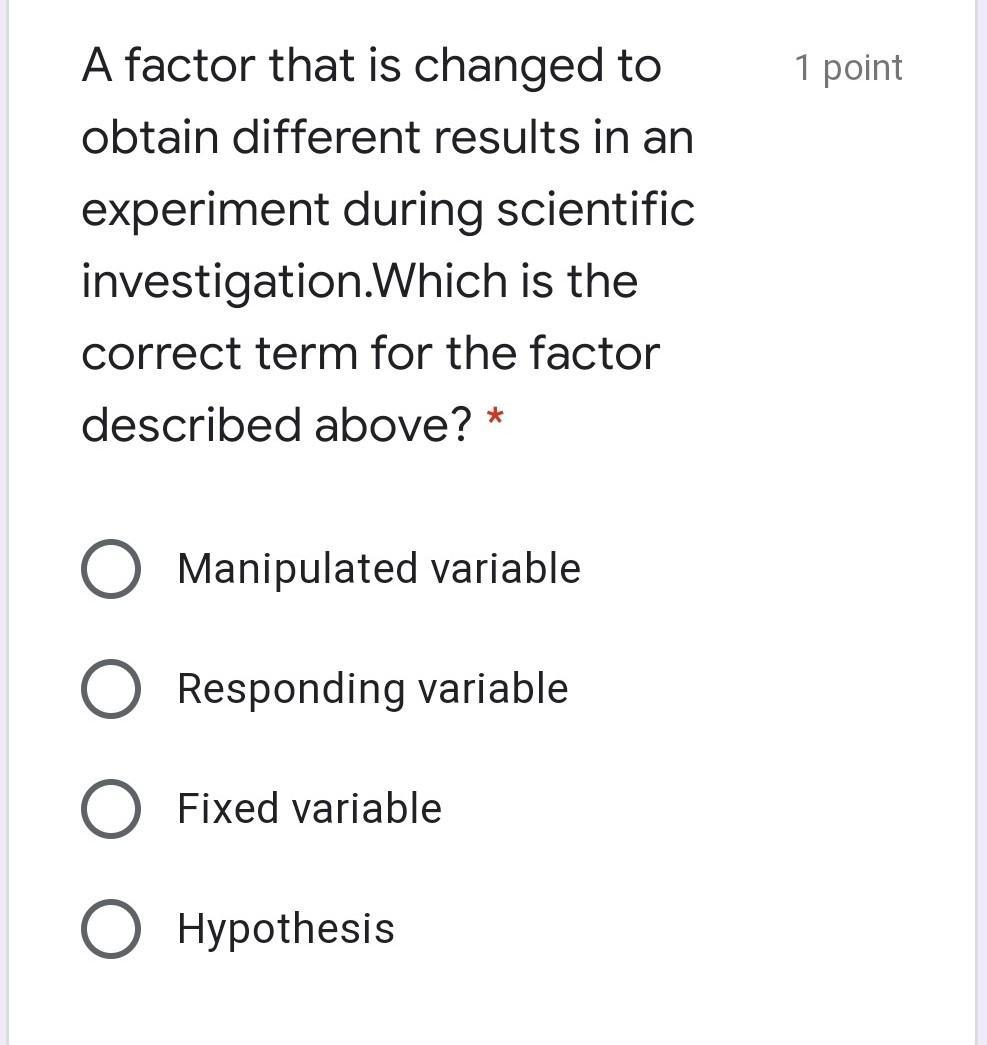The image size is (987, 1045).
Task: Choose the Responding variable radio circle
Action: [110, 689]
